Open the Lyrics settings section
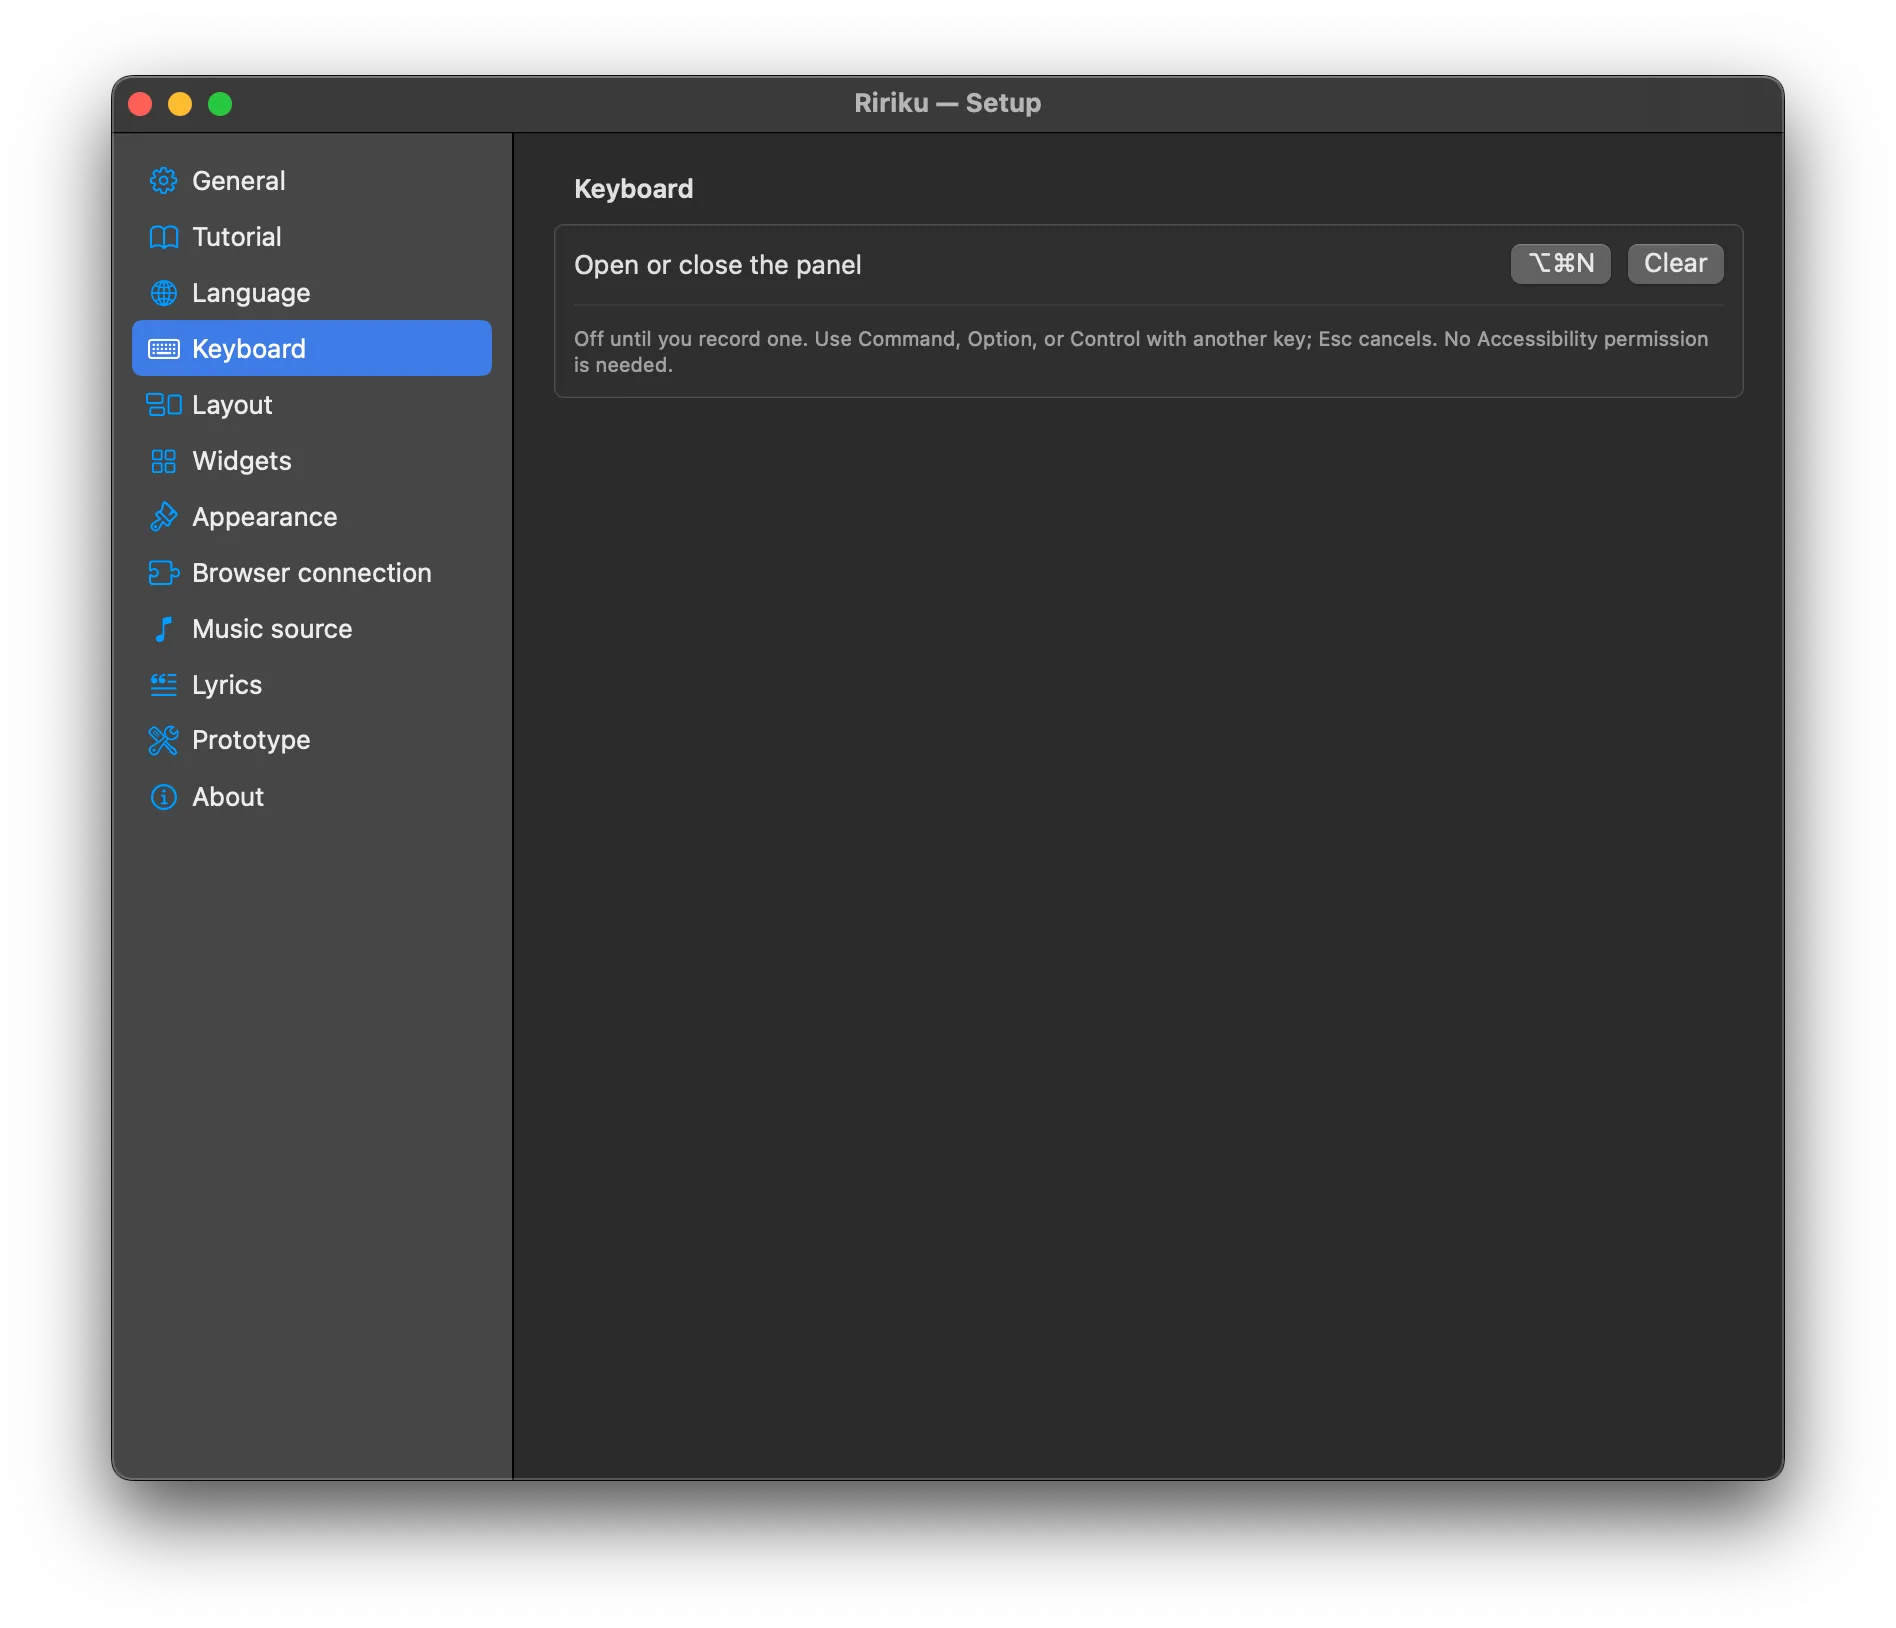Image resolution: width=1896 pixels, height=1628 pixels. click(312, 685)
